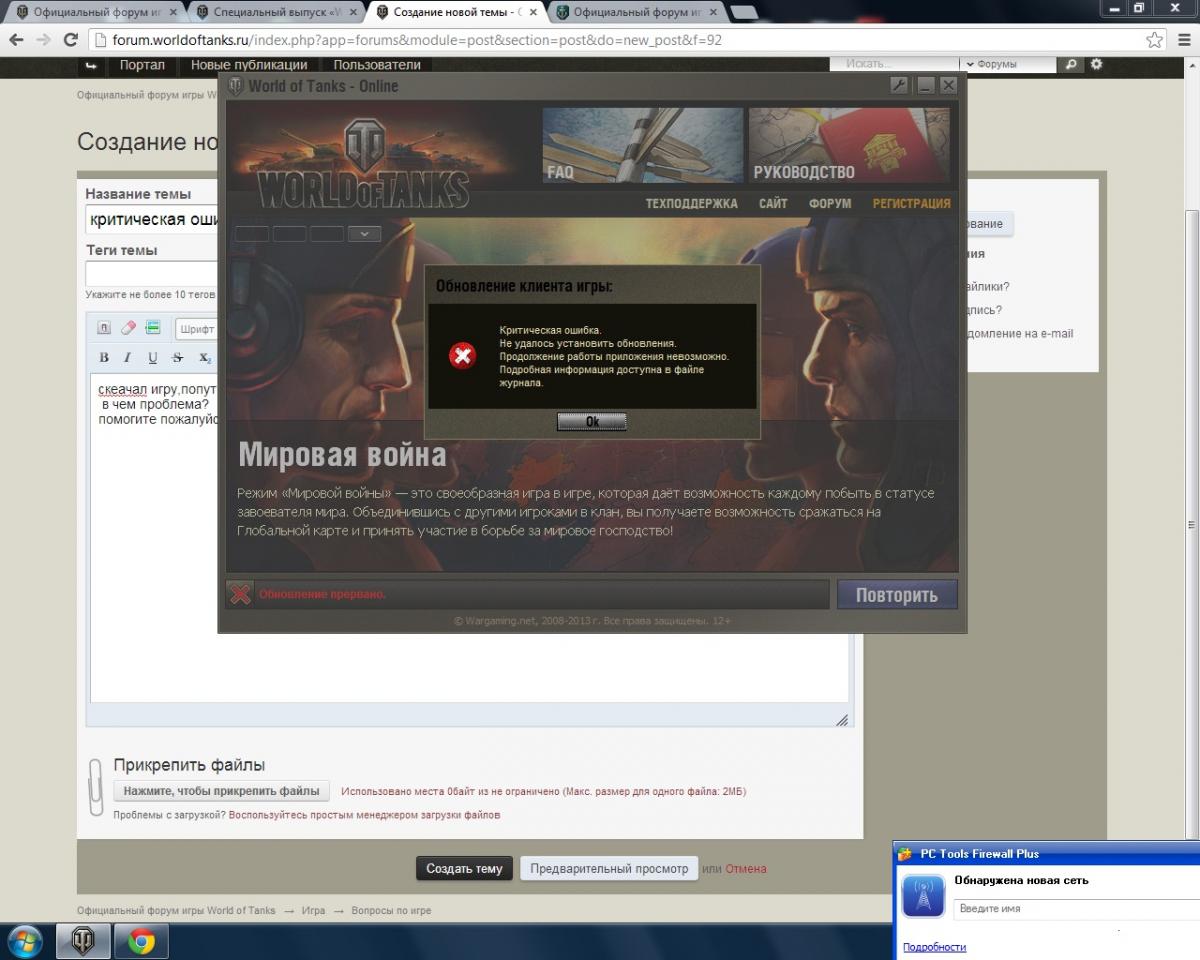Open Новые публикации in forum navigation
The image size is (1200, 960).
coord(249,65)
